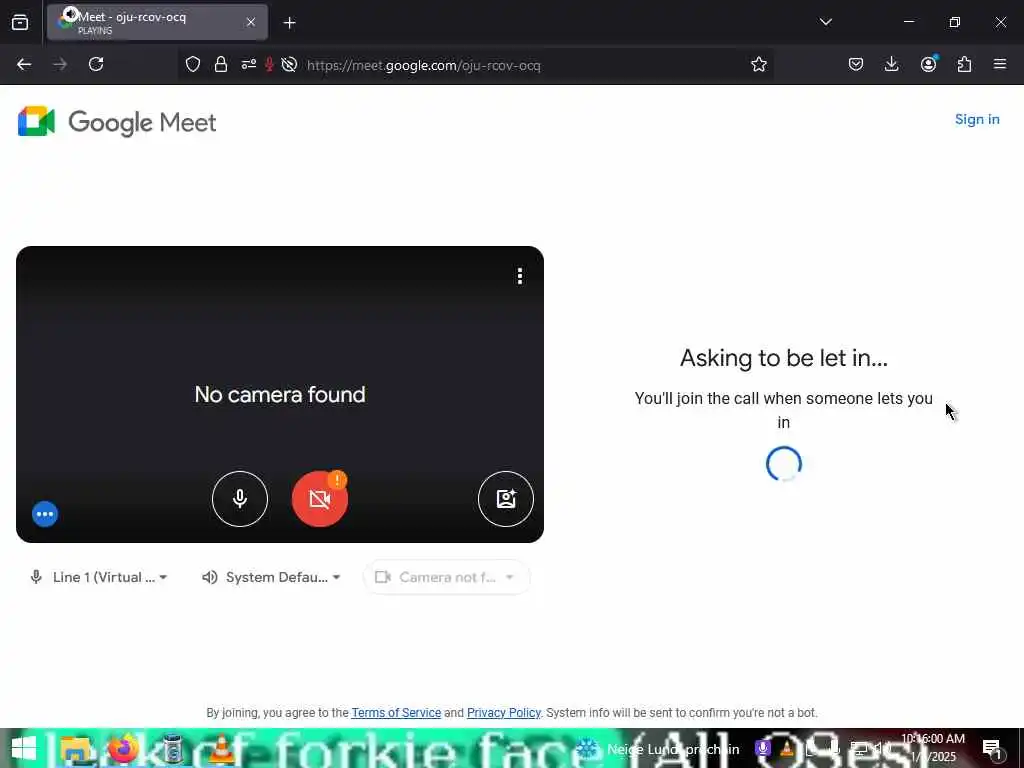
Task: Click the meet.google.com address bar URL
Action: (x=424, y=65)
